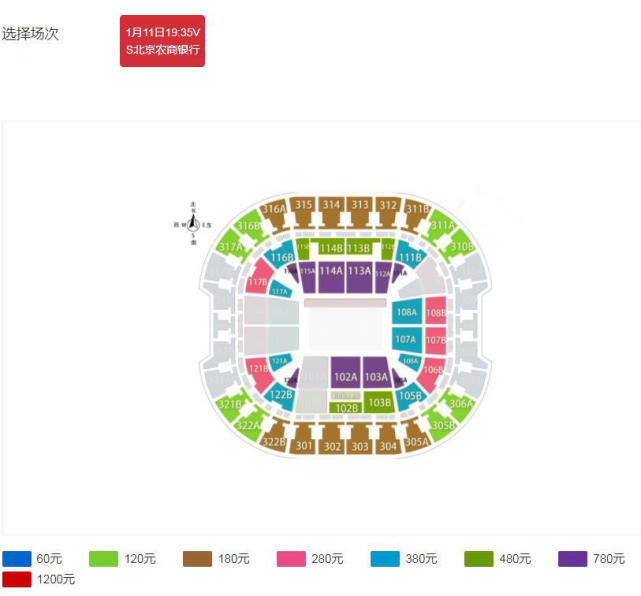Choose purple seating section 114A
This screenshot has height=596, width=641.
[x=331, y=277]
